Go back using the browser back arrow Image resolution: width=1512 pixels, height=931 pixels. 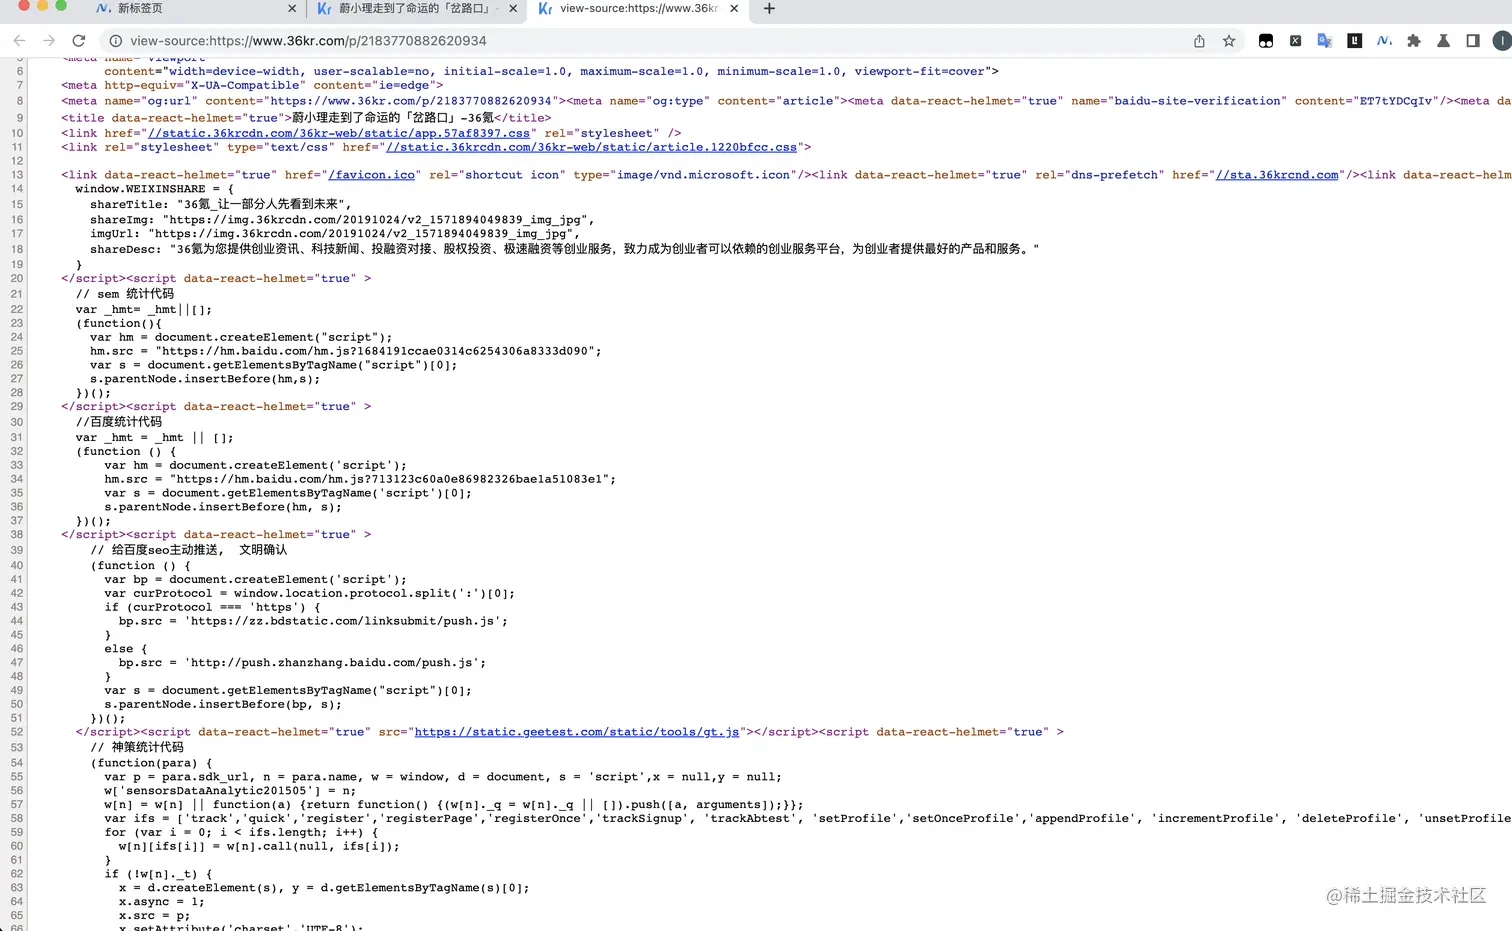[x=19, y=40]
